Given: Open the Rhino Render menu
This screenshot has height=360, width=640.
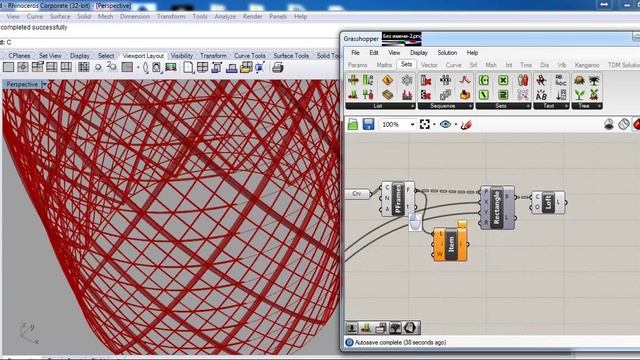Looking at the screenshot, I should (252, 17).
